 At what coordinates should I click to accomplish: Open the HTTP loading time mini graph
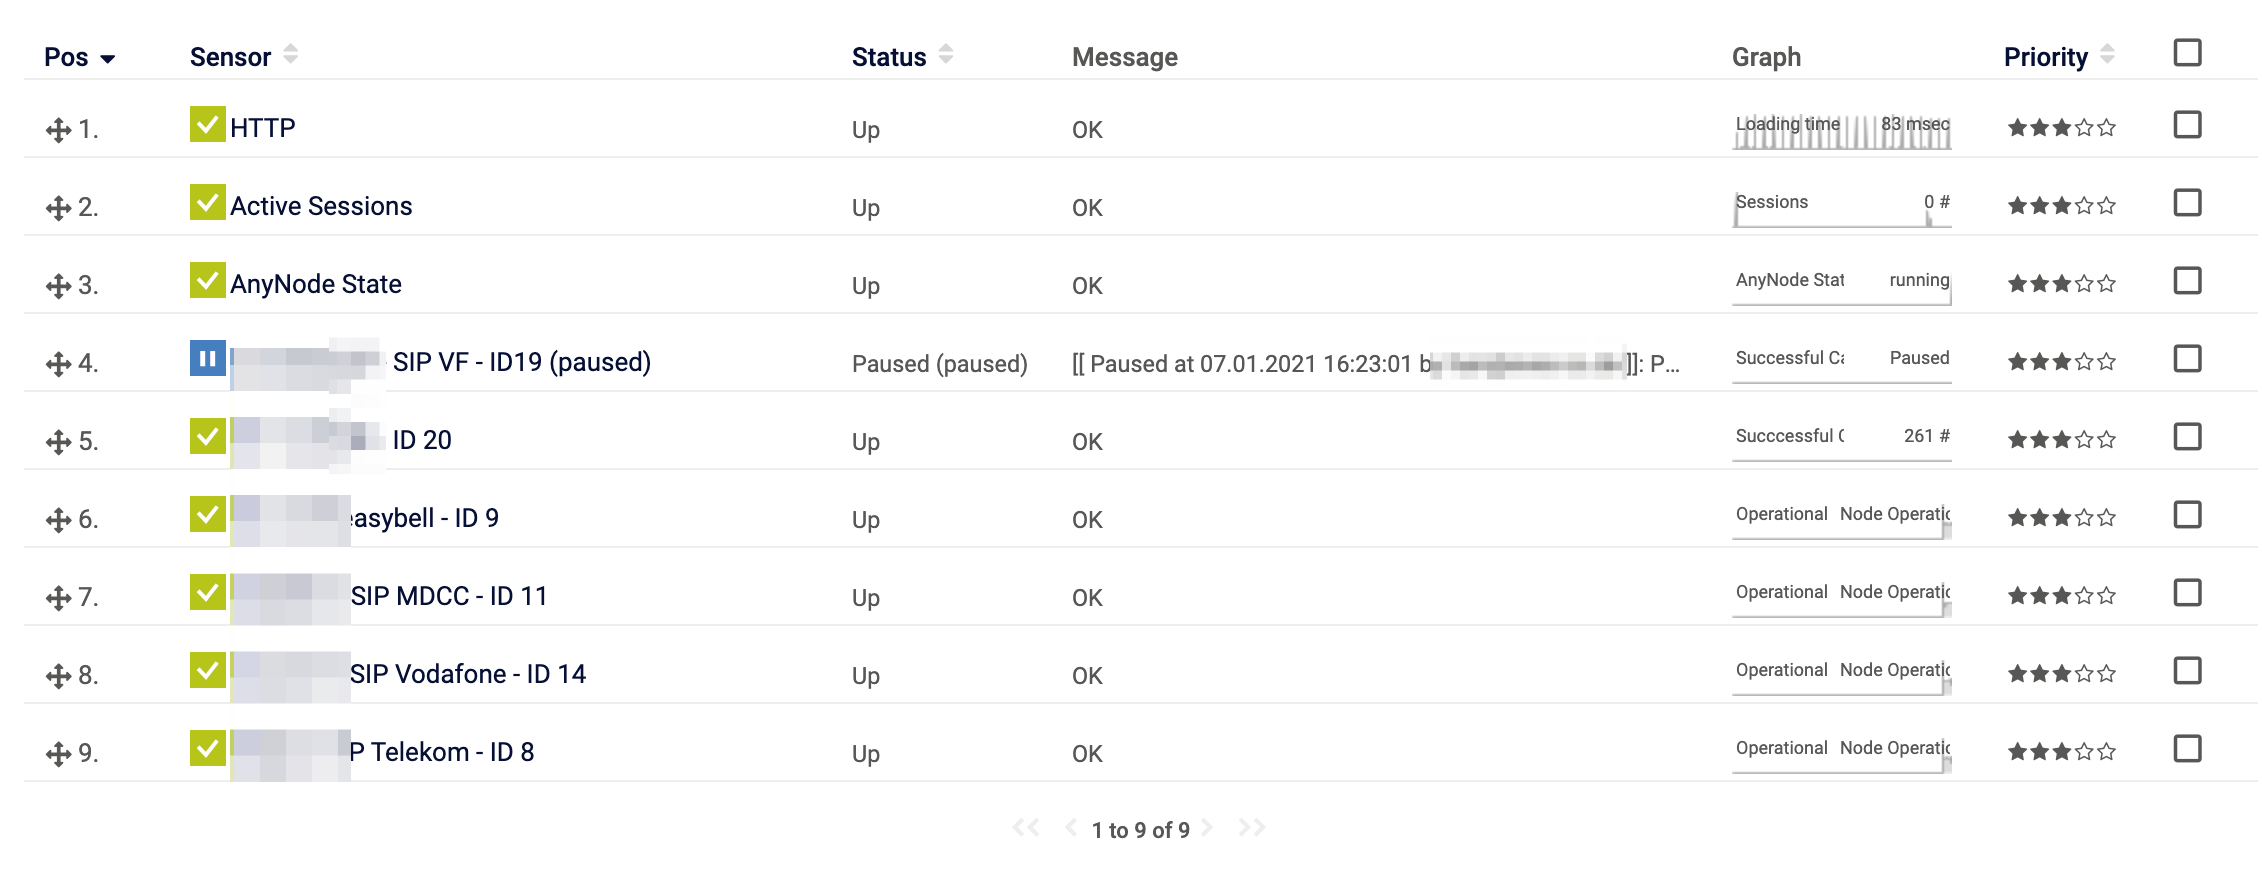1842,131
